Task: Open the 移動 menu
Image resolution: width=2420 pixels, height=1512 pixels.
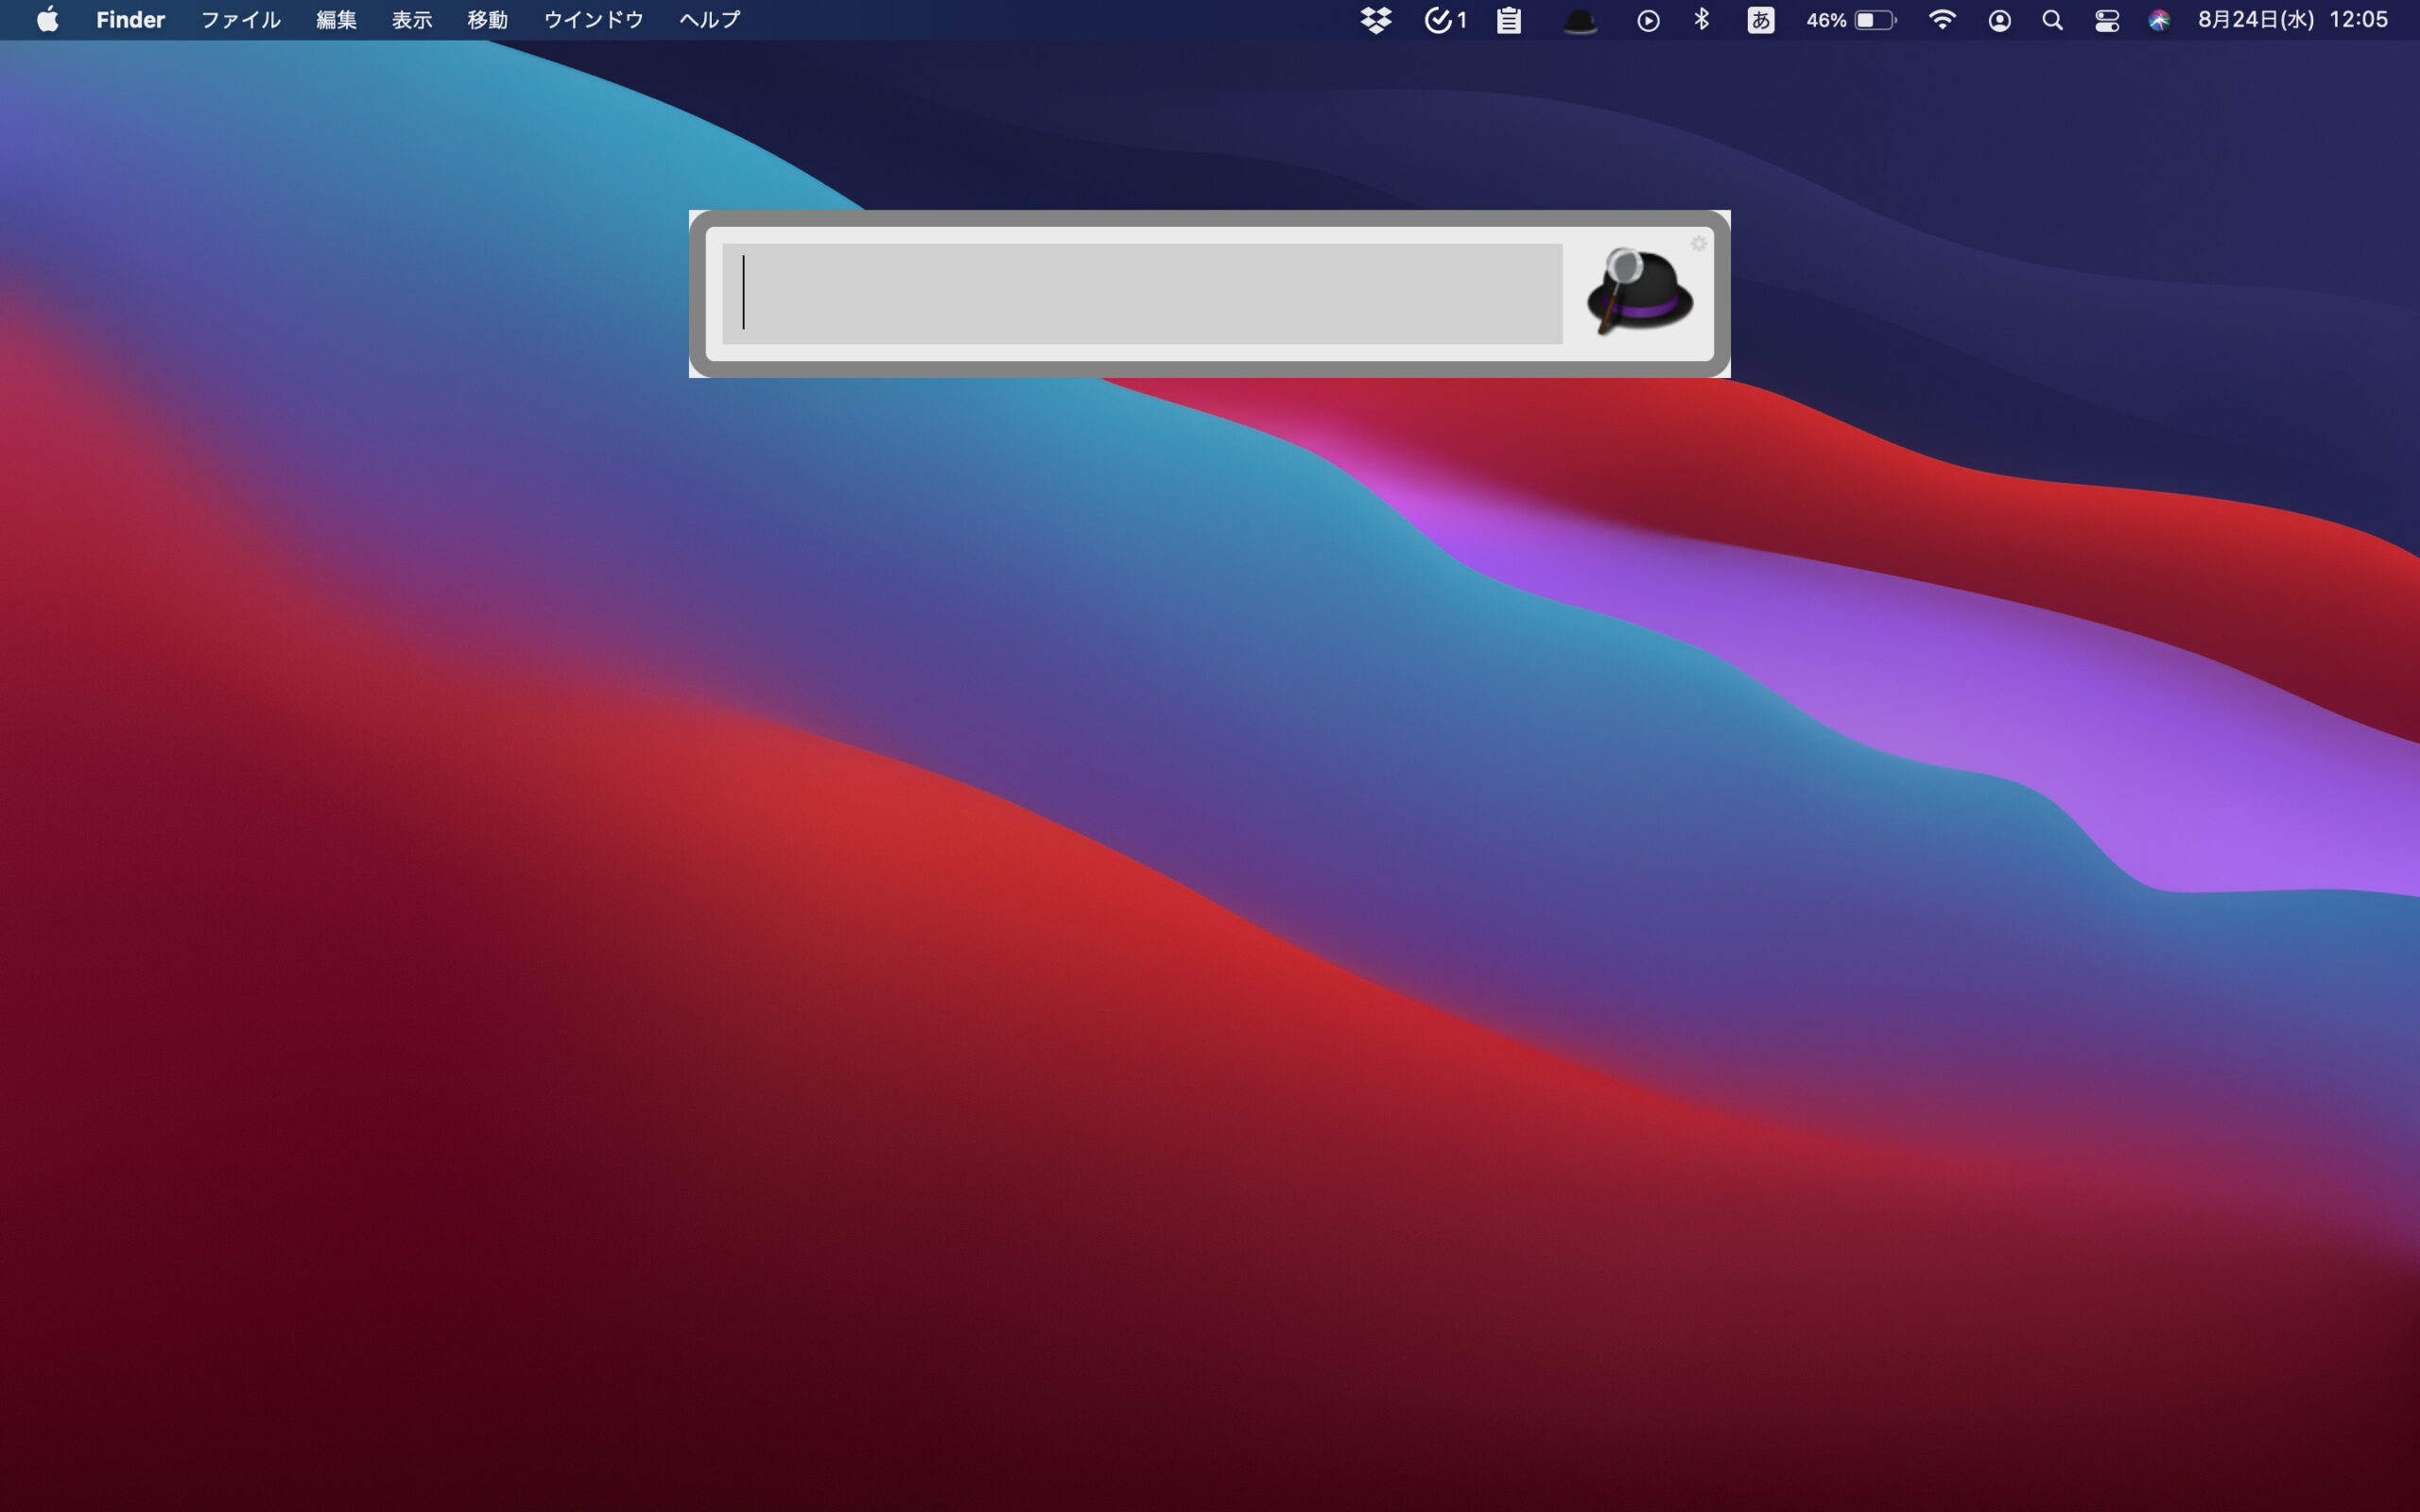Action: pyautogui.click(x=488, y=20)
